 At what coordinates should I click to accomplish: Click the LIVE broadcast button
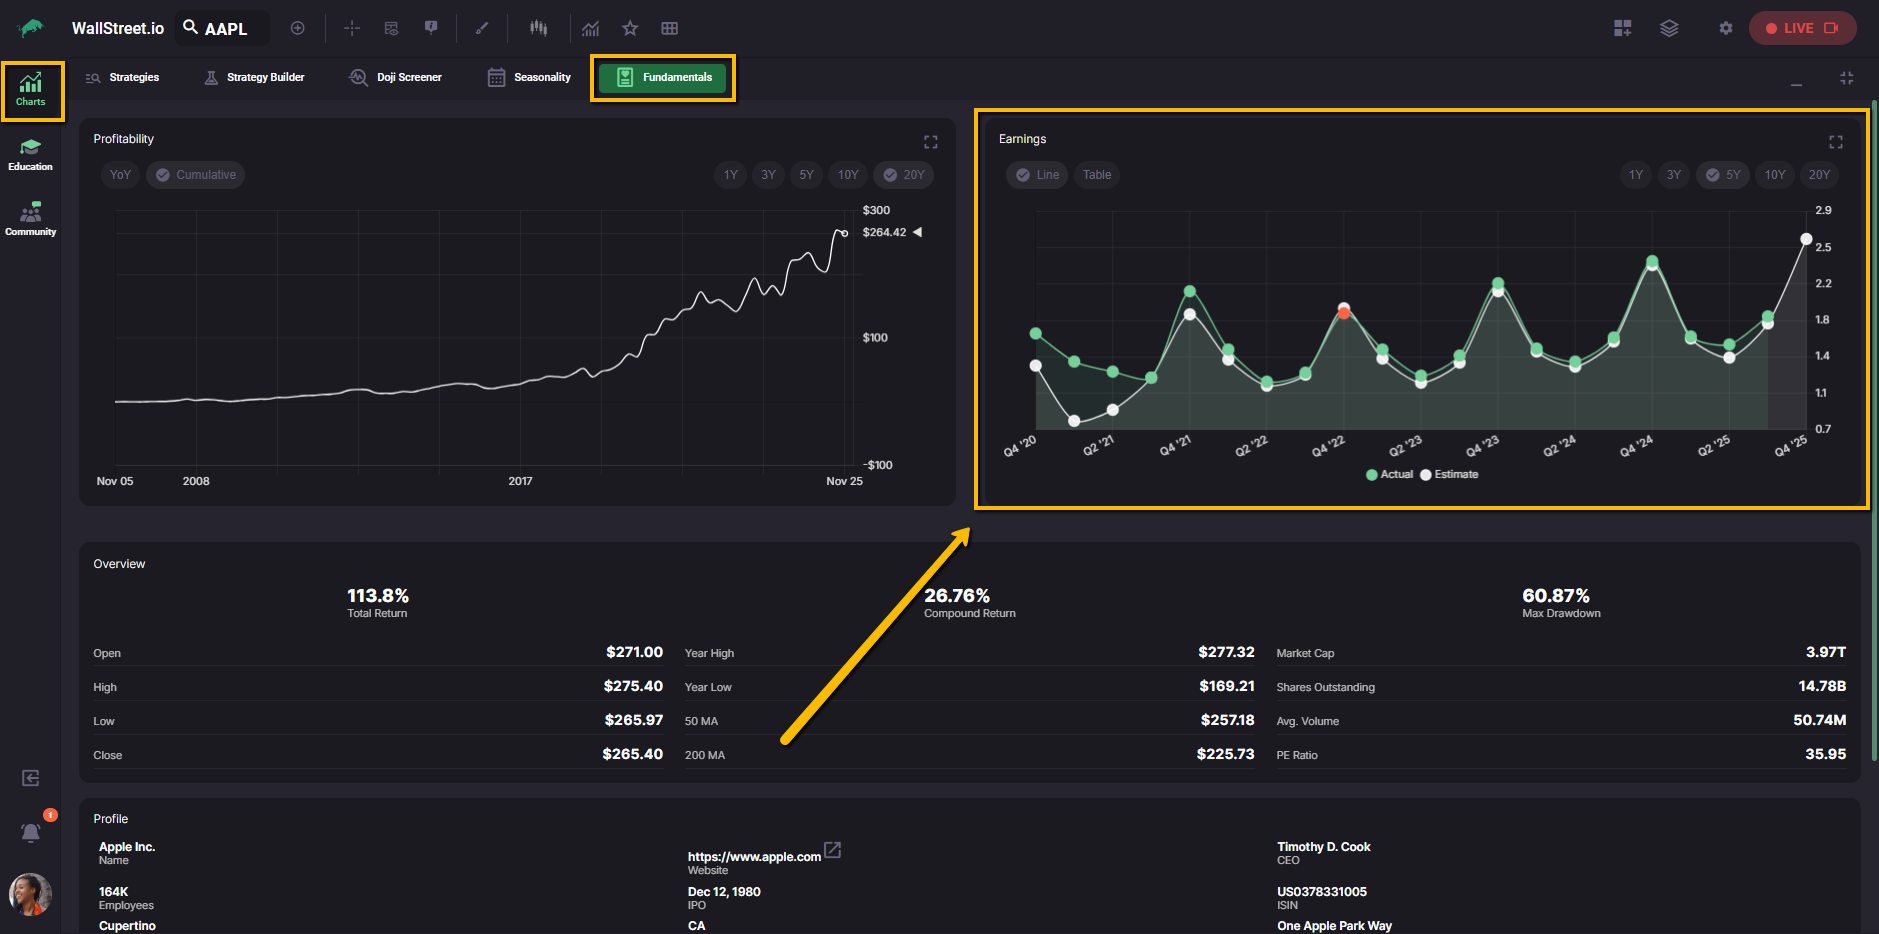(1802, 28)
